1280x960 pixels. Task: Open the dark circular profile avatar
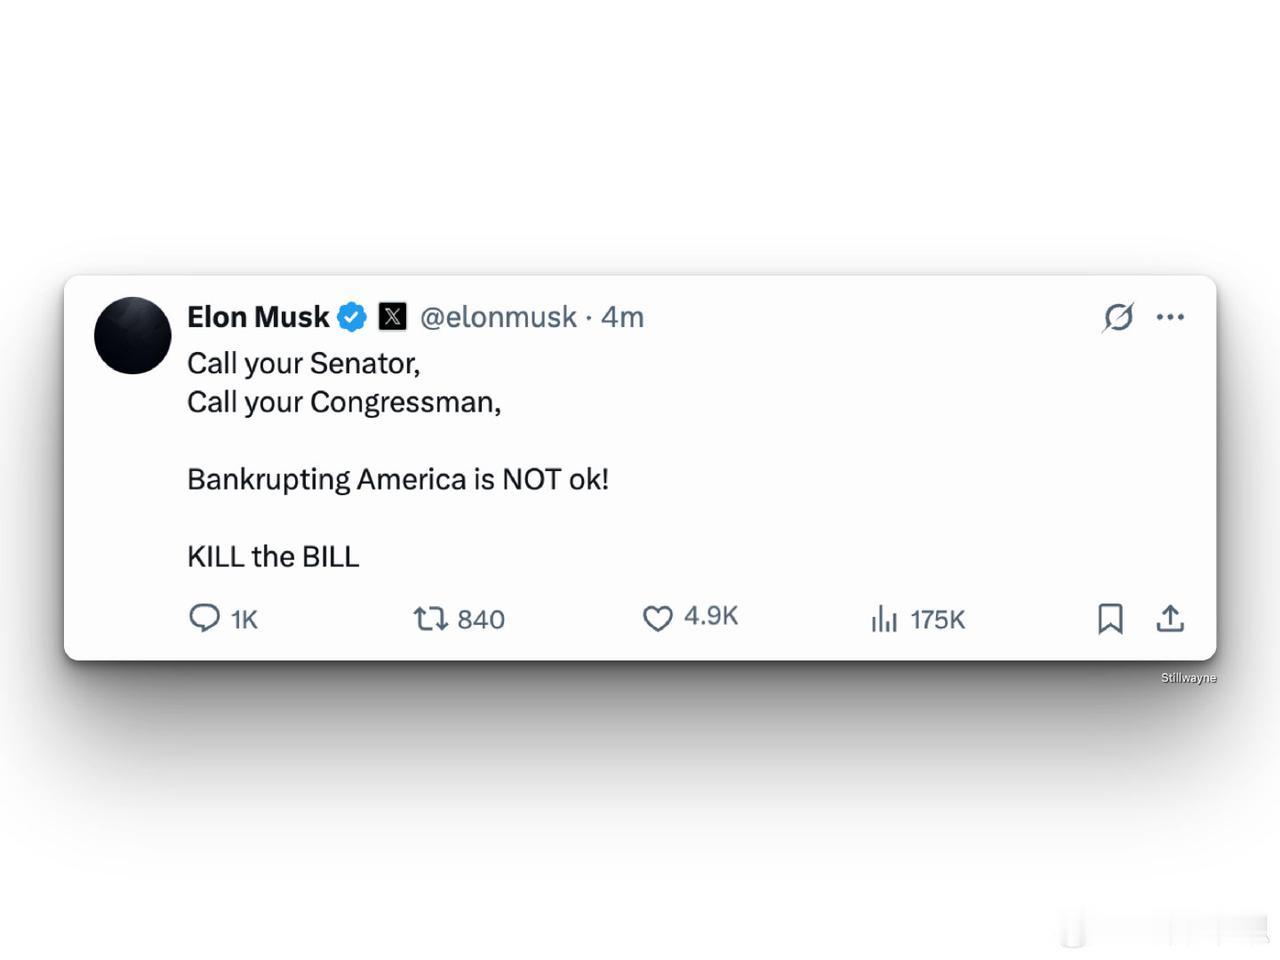click(x=133, y=336)
